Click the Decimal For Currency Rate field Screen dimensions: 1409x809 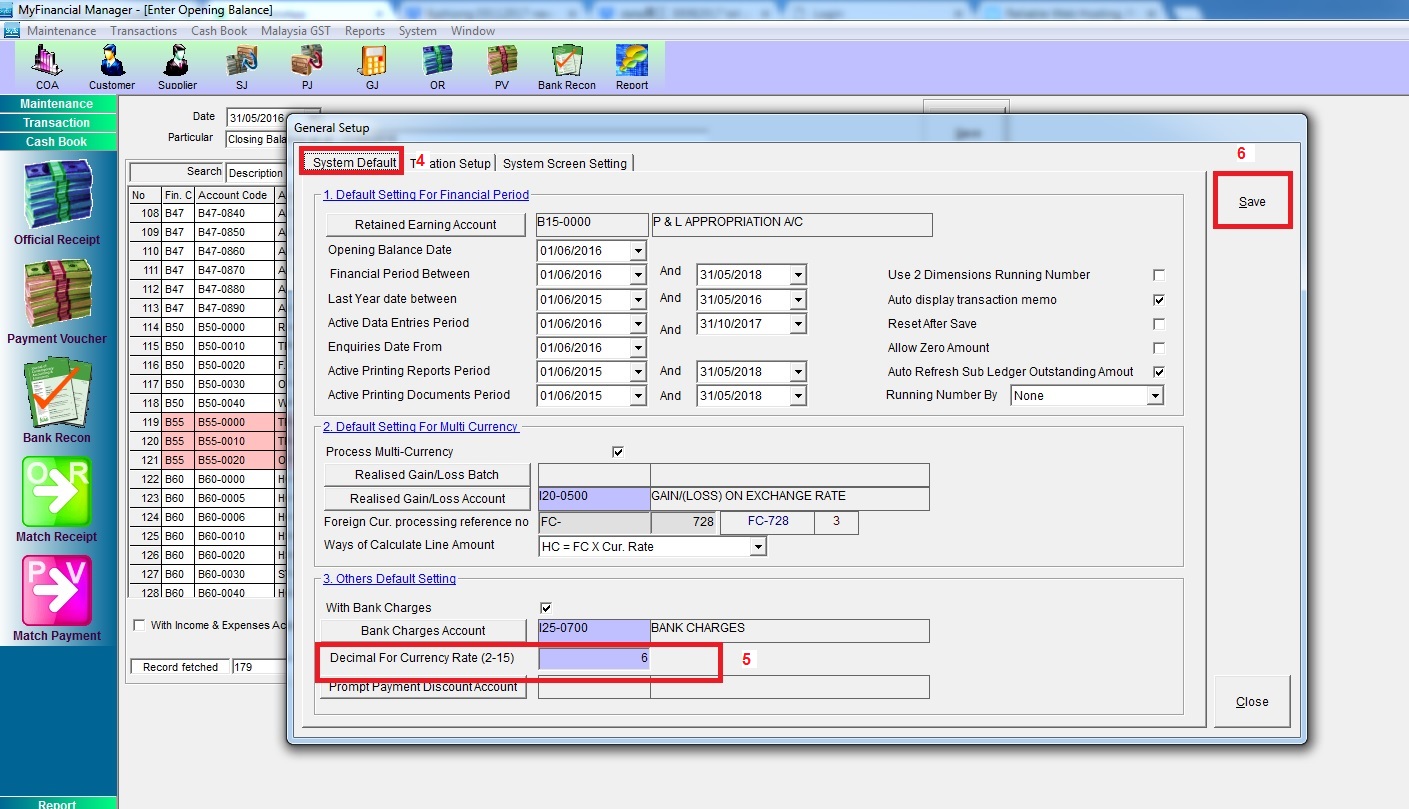coord(594,658)
